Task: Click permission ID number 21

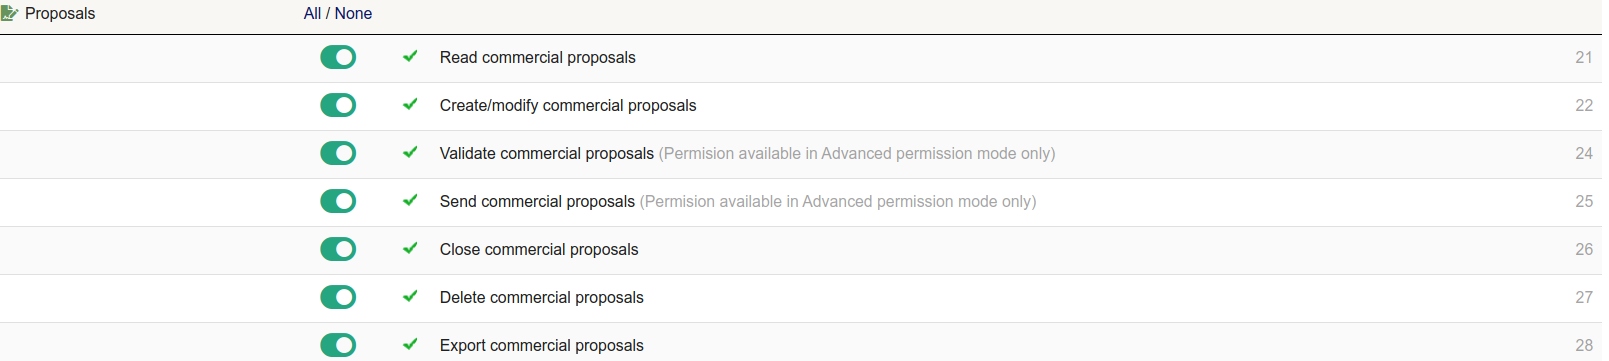Action: point(1584,57)
